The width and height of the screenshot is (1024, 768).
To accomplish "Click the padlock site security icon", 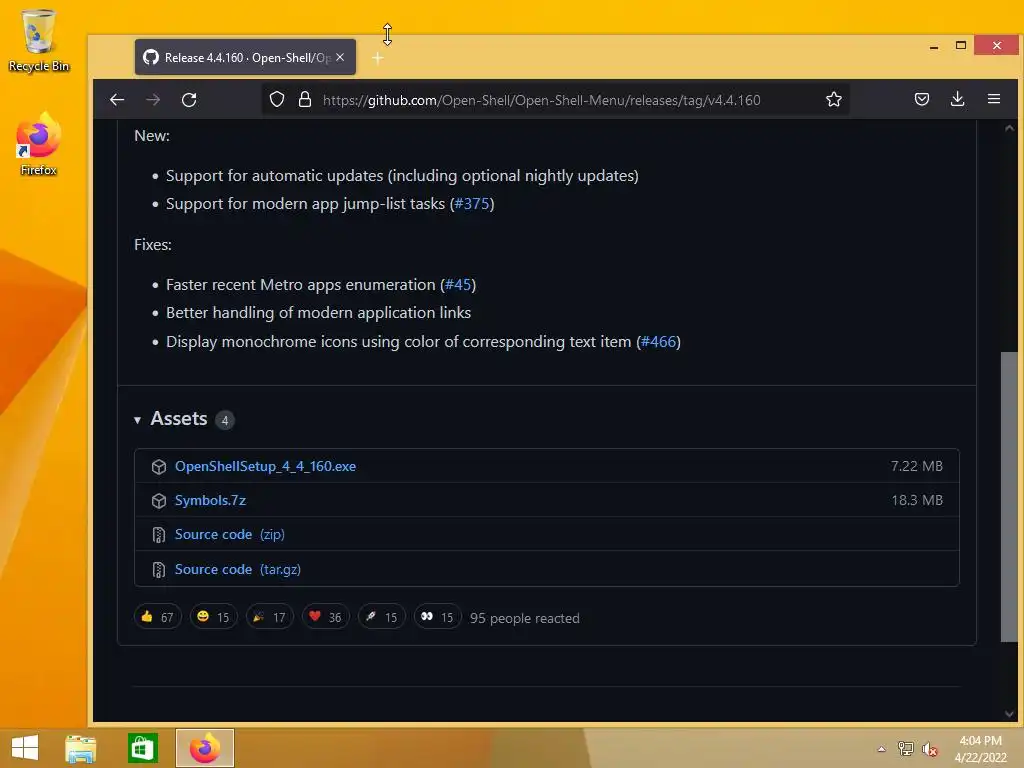I will point(305,99).
